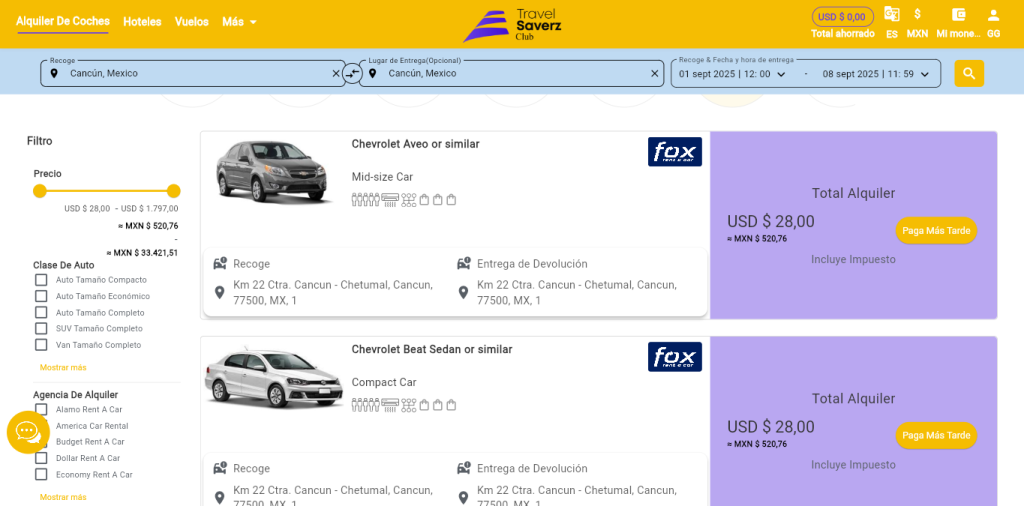1024x506 pixels.
Task: Check Auto Tamaño Completo filter
Action: 41,312
